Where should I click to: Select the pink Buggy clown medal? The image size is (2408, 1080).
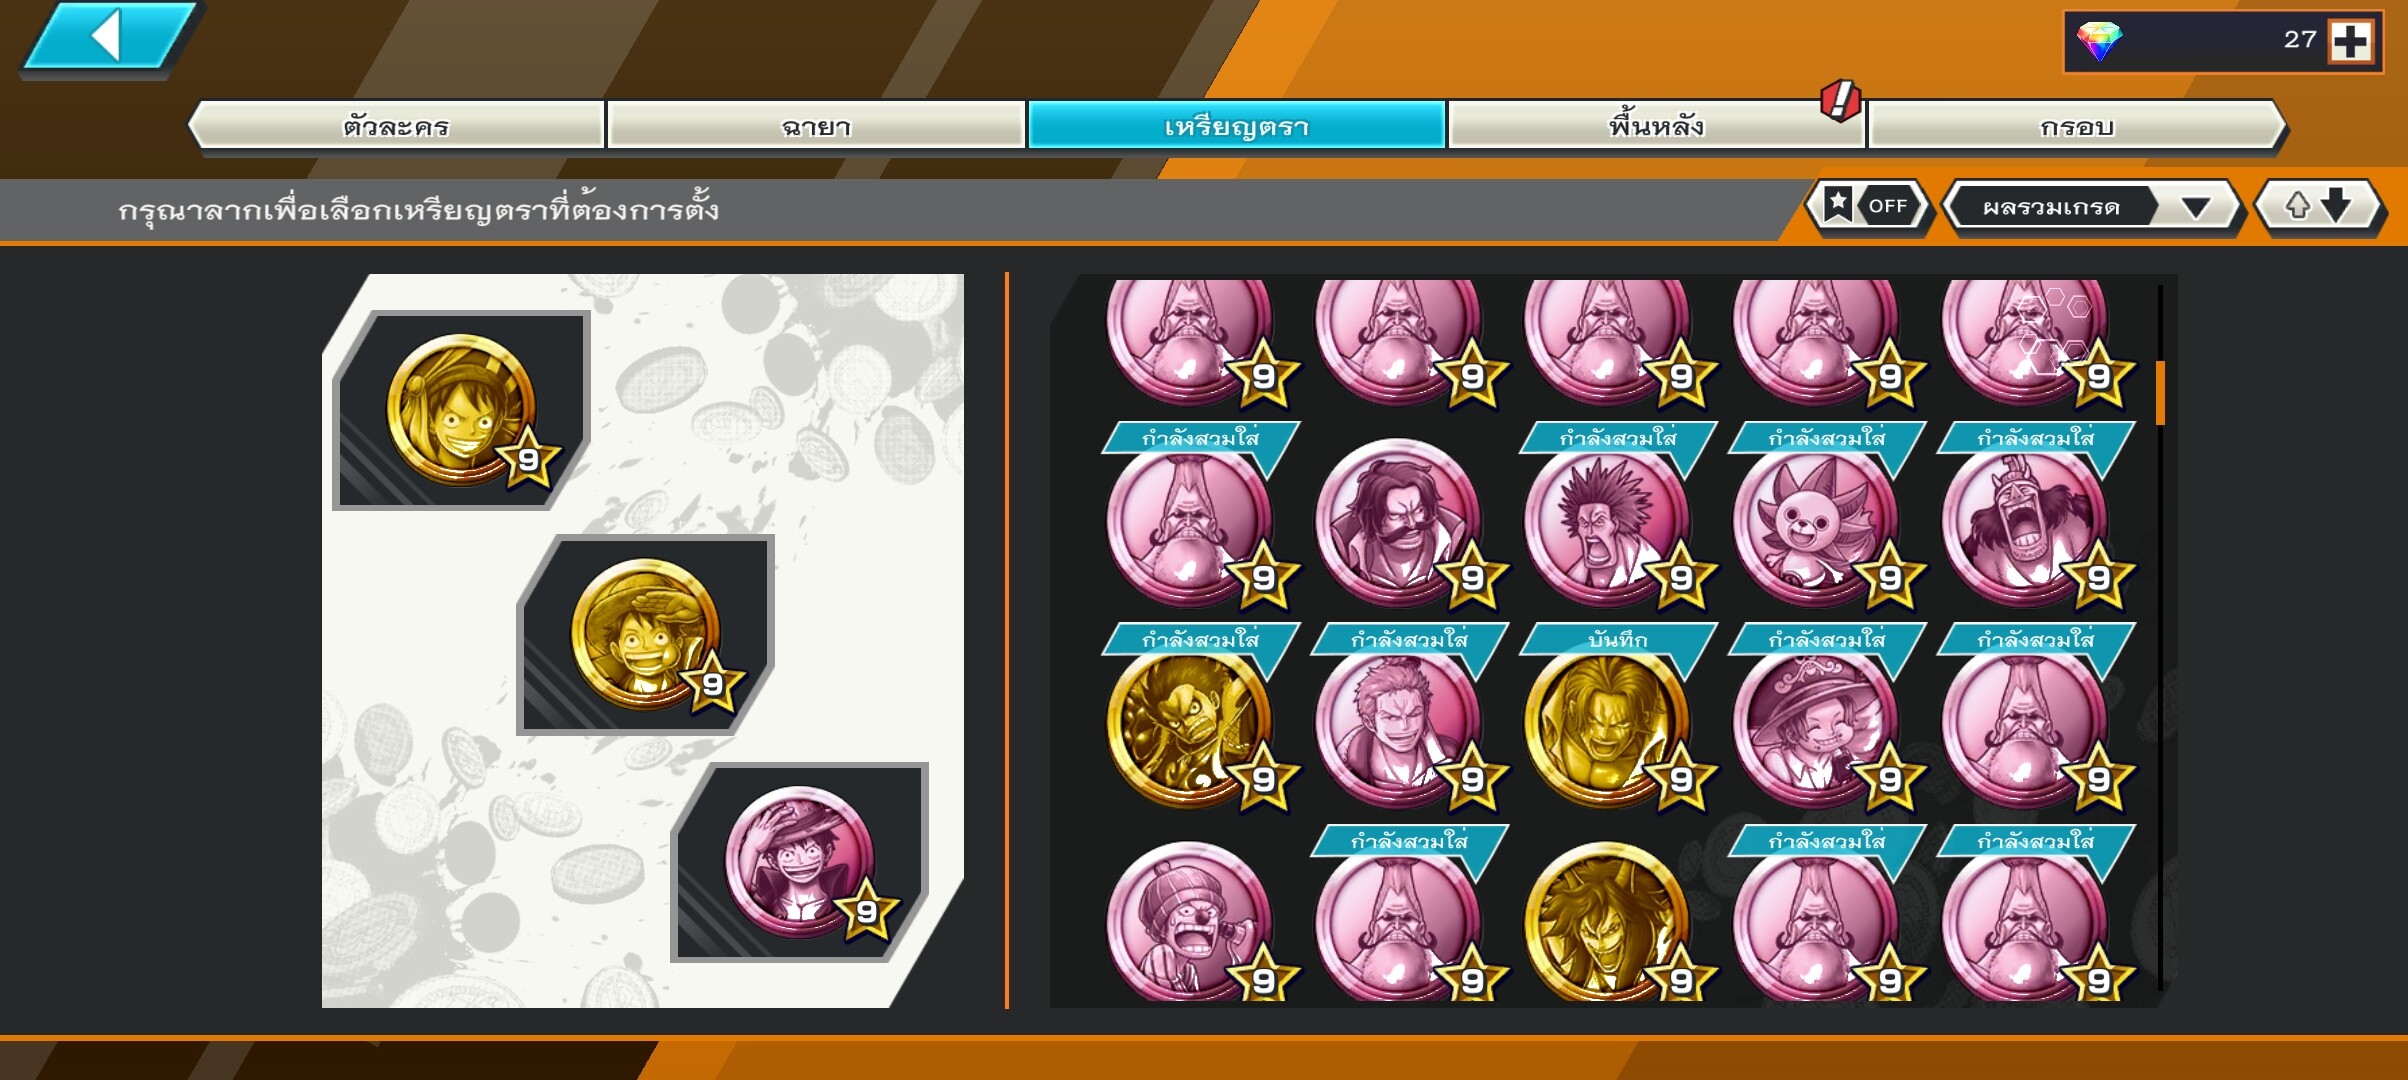[1192, 922]
